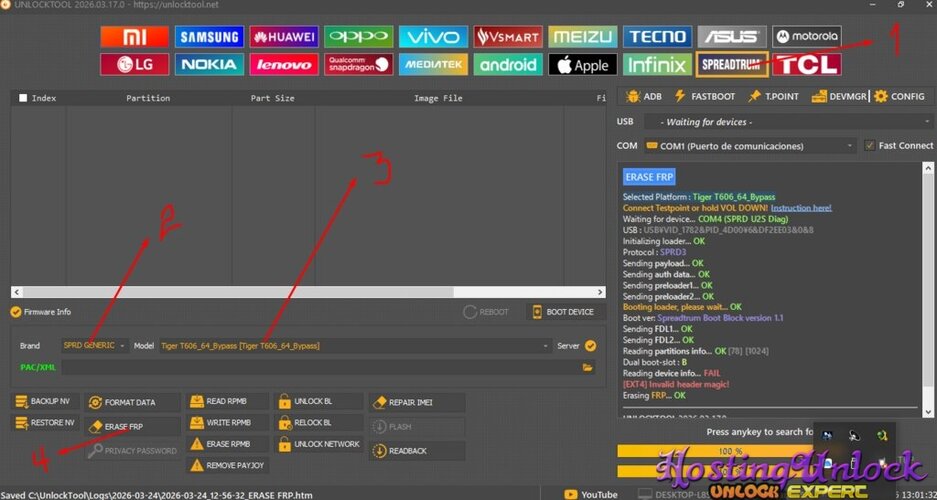Open the FASTBOOT tab
937x500 pixels.
[705, 96]
